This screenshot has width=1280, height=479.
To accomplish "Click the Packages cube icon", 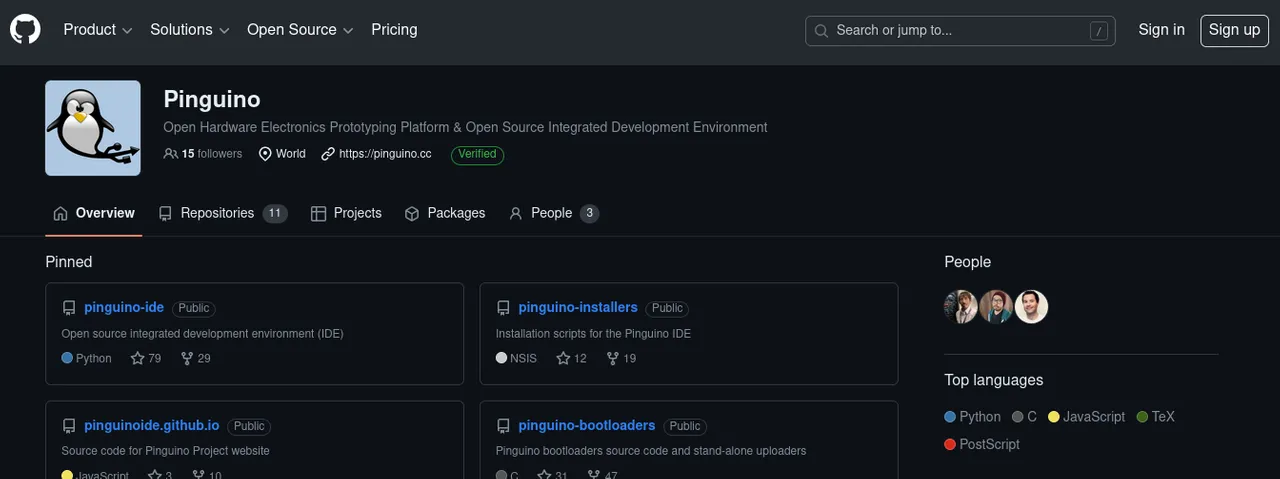I will pyautogui.click(x=412, y=213).
